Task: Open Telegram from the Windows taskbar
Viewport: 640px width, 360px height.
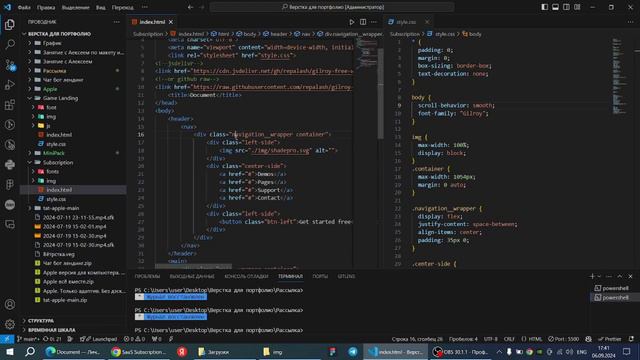Action: [353, 352]
